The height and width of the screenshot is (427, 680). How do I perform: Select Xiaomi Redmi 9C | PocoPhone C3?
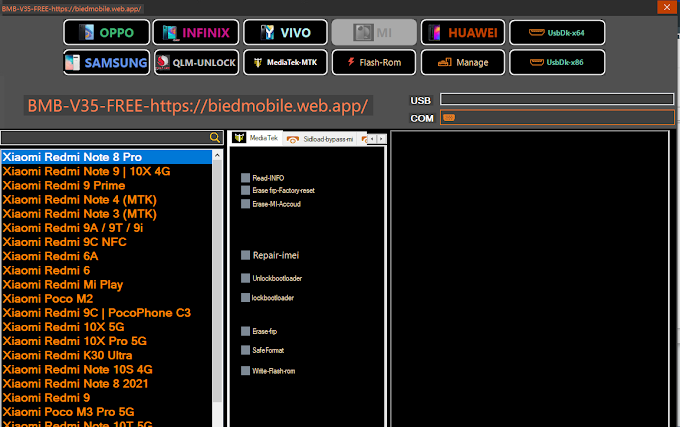click(107, 313)
